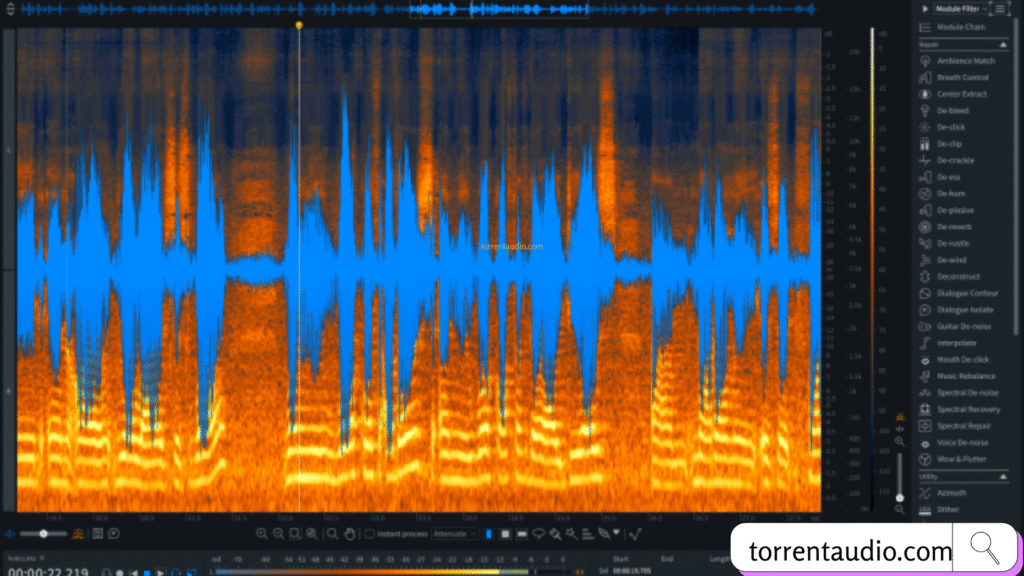Open the Attenuate mode dropdown

[x=452, y=534]
